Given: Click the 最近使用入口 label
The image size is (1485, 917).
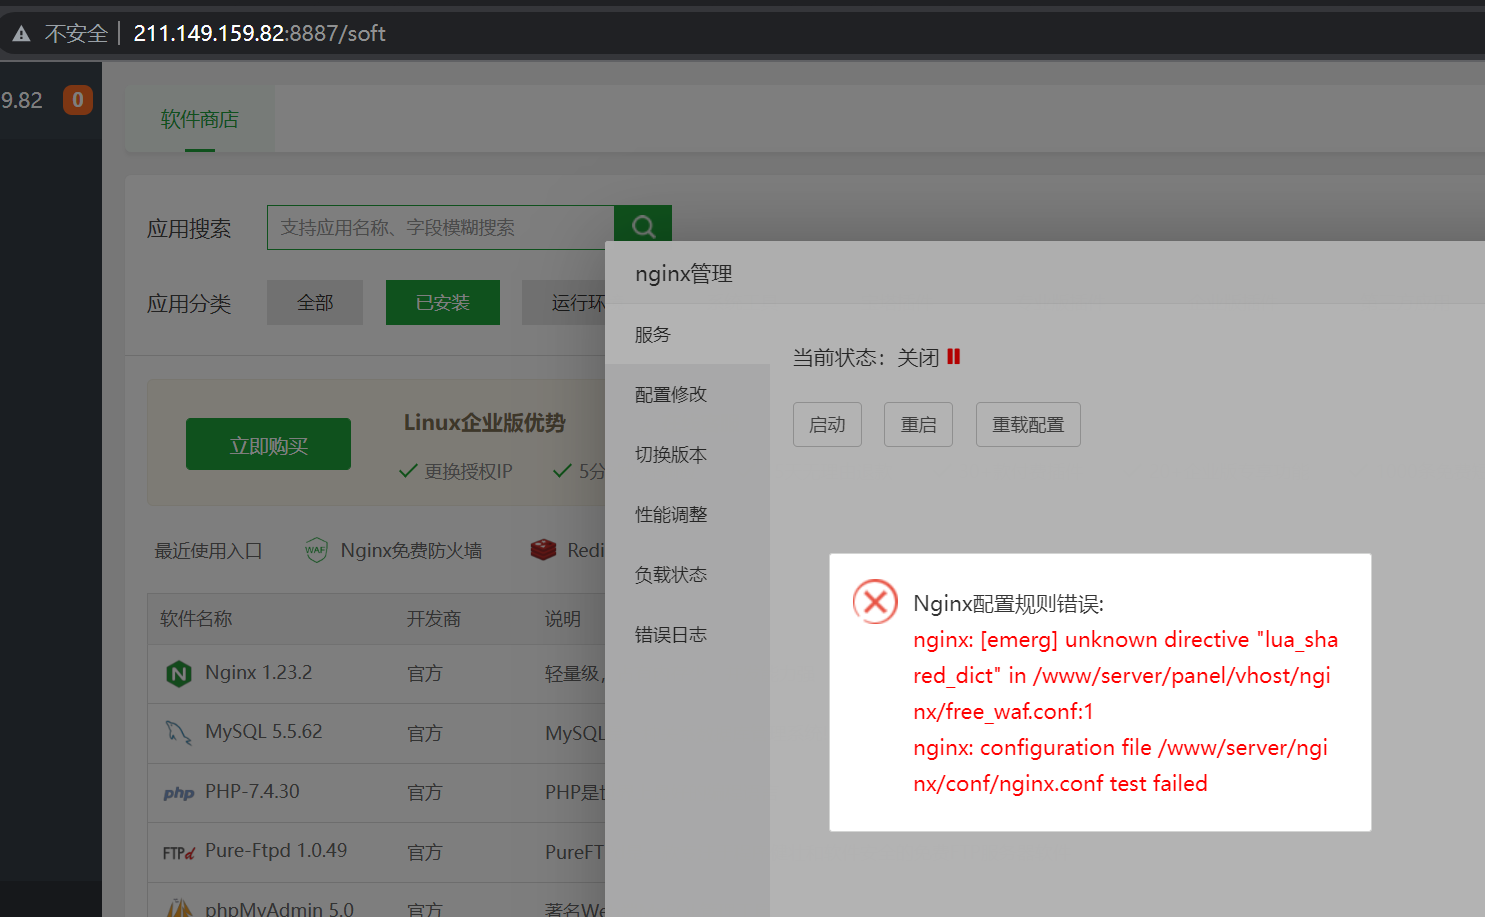Looking at the screenshot, I should pos(208,551).
